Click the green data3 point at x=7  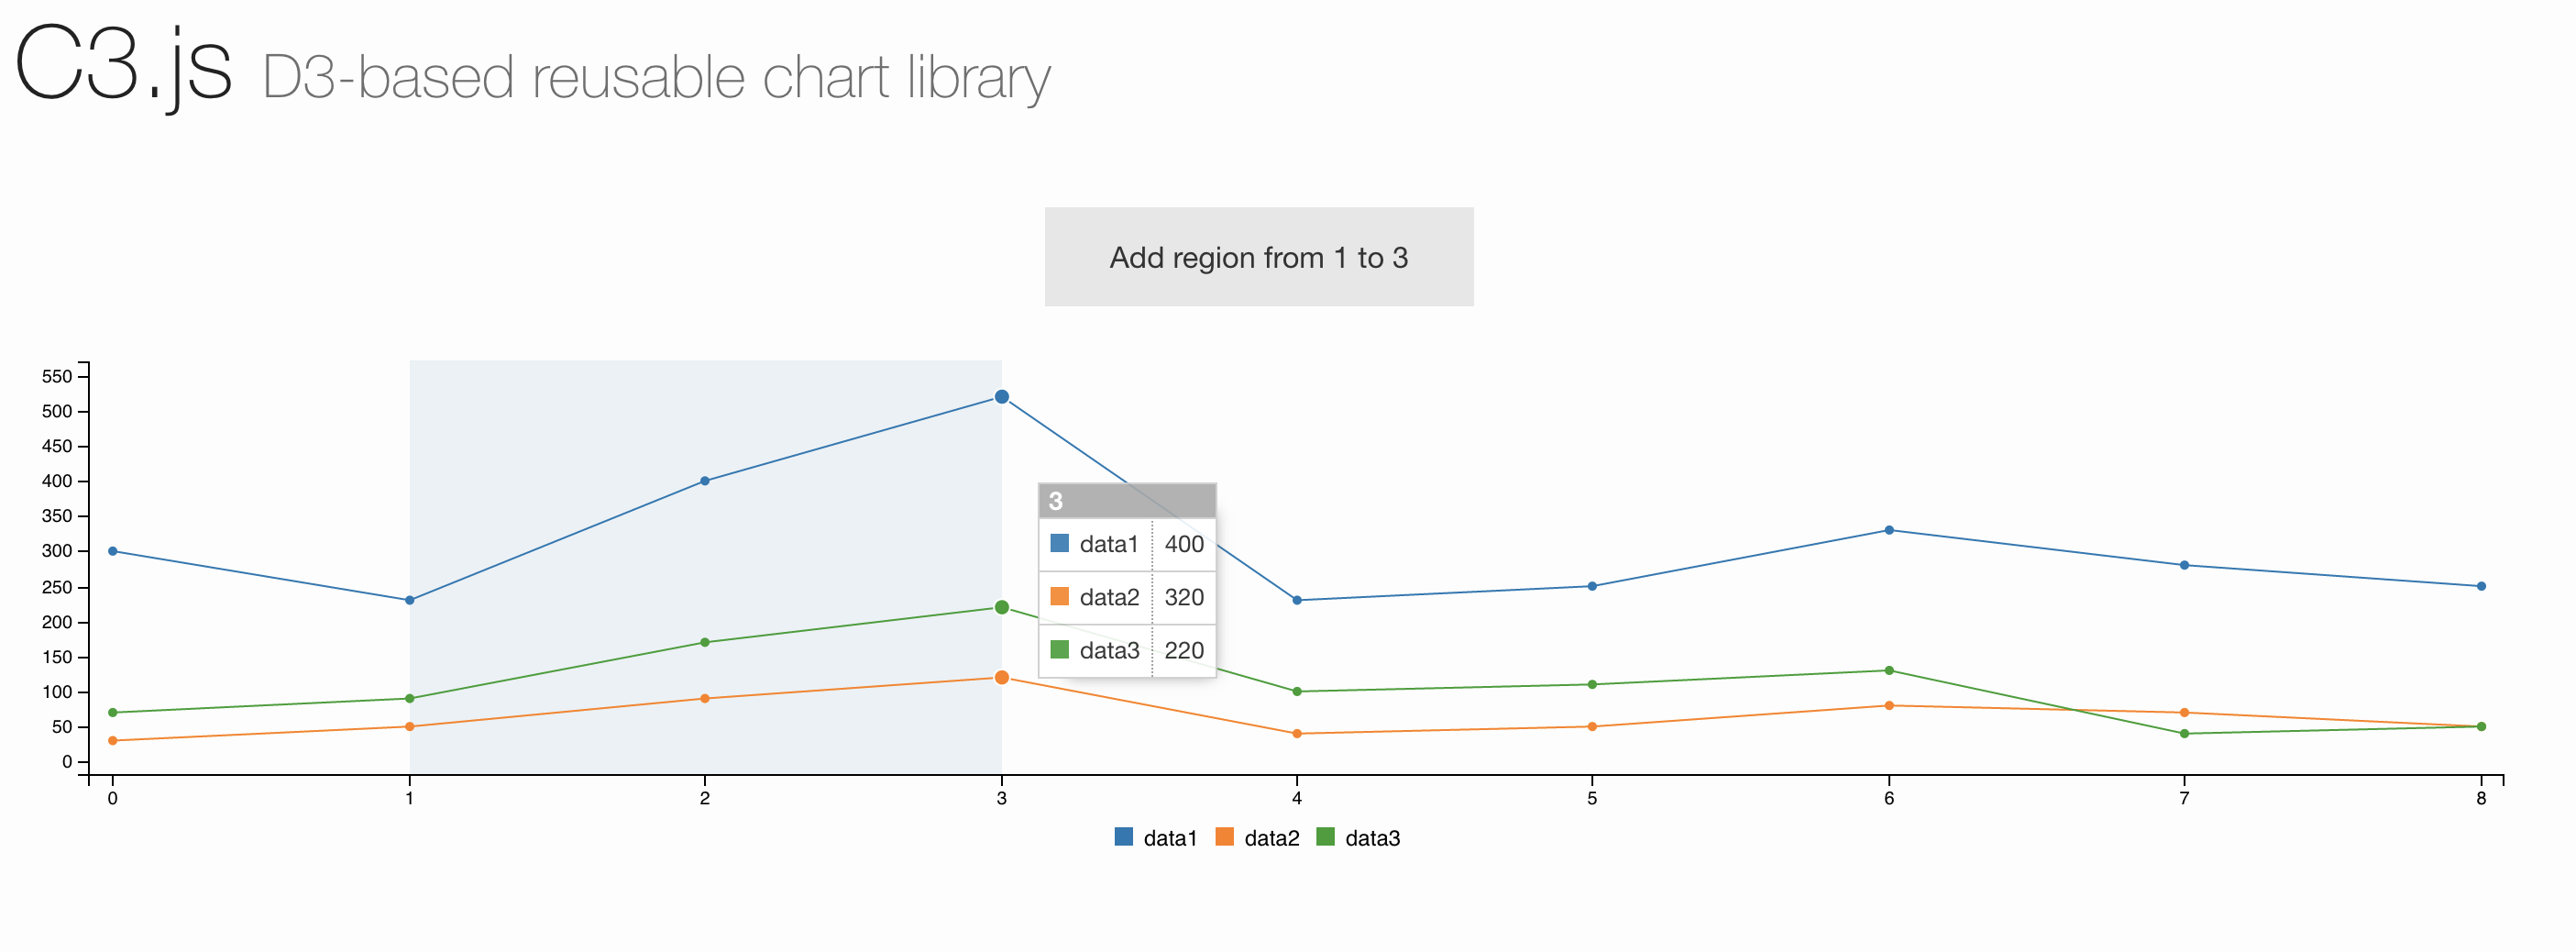[x=2184, y=733]
